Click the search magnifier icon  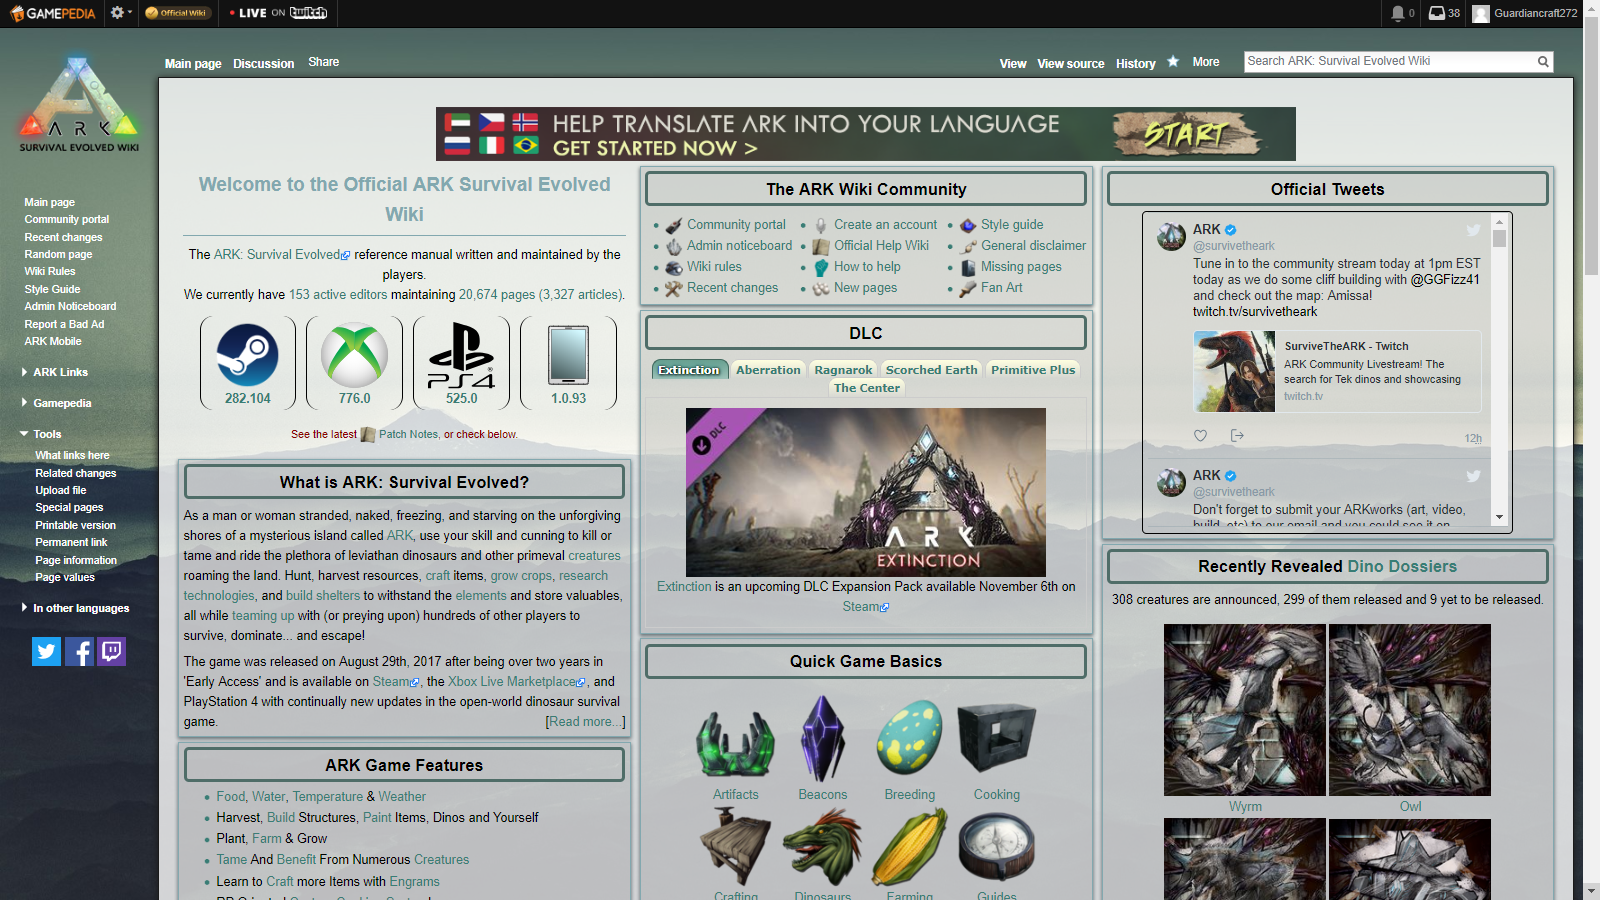pos(1543,62)
